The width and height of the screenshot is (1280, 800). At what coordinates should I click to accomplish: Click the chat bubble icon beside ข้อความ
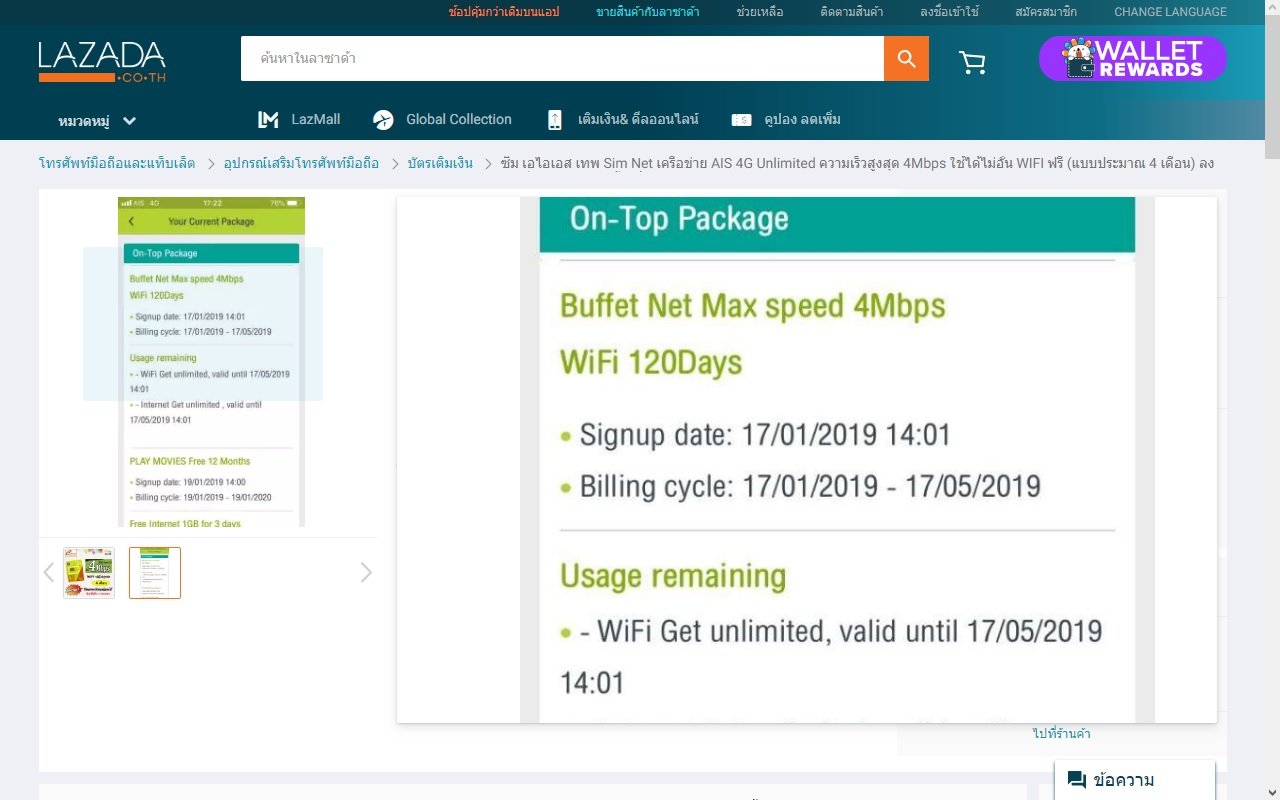pyautogui.click(x=1077, y=780)
